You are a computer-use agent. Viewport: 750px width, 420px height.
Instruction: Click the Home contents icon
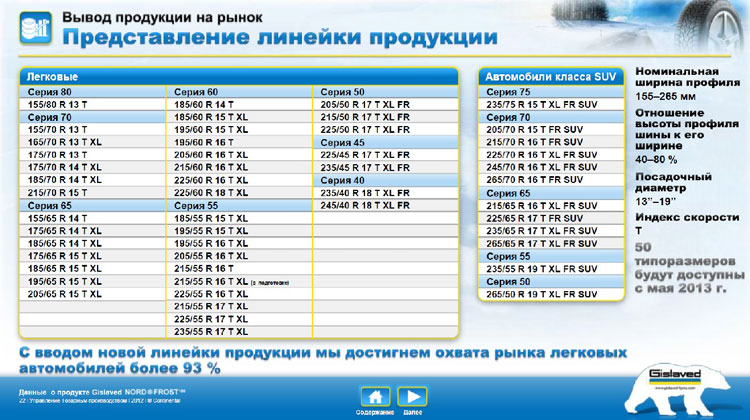375,397
